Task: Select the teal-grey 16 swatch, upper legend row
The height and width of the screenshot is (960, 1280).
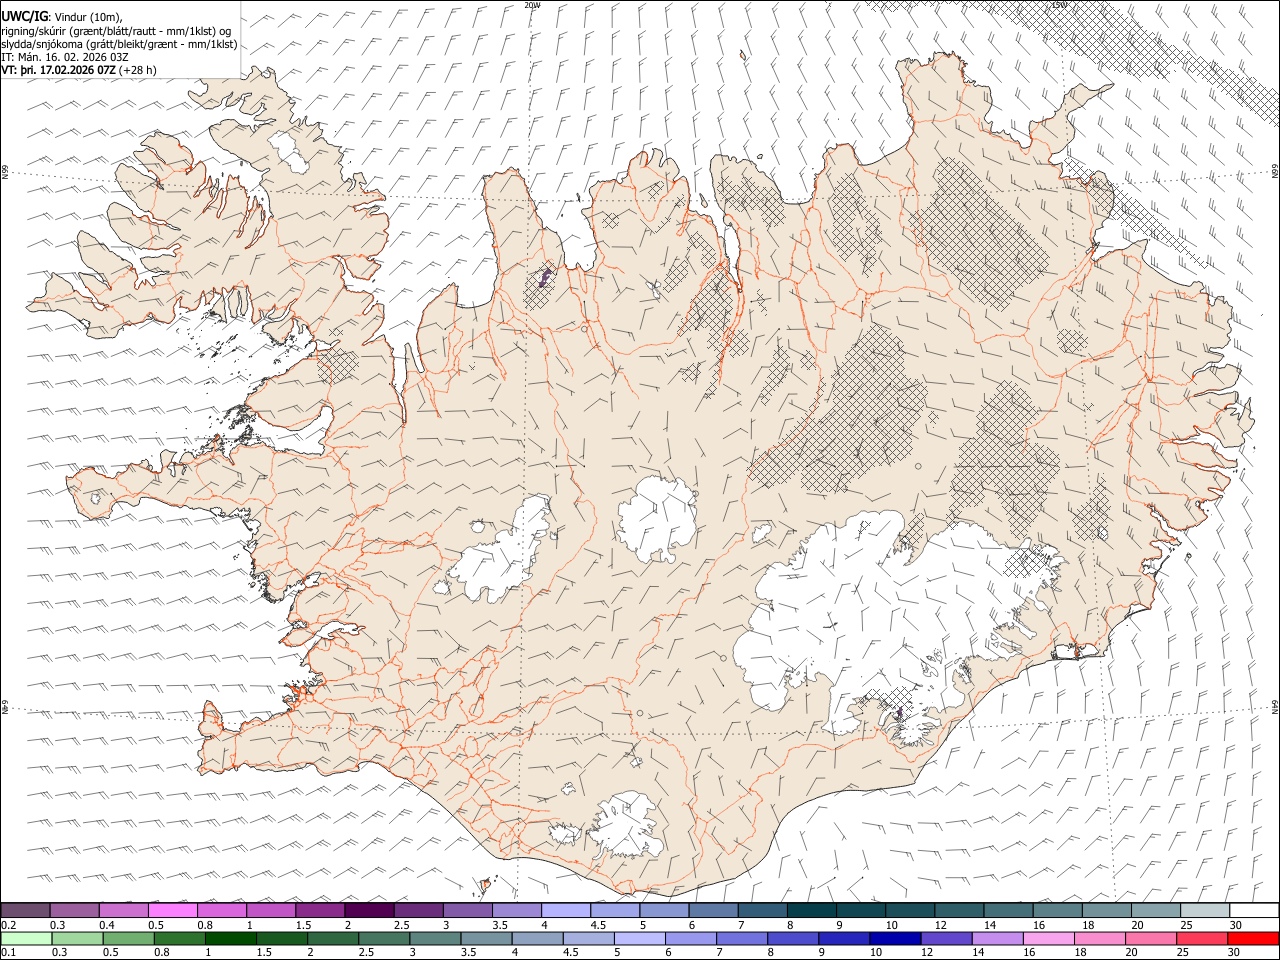Action: pos(1057,910)
